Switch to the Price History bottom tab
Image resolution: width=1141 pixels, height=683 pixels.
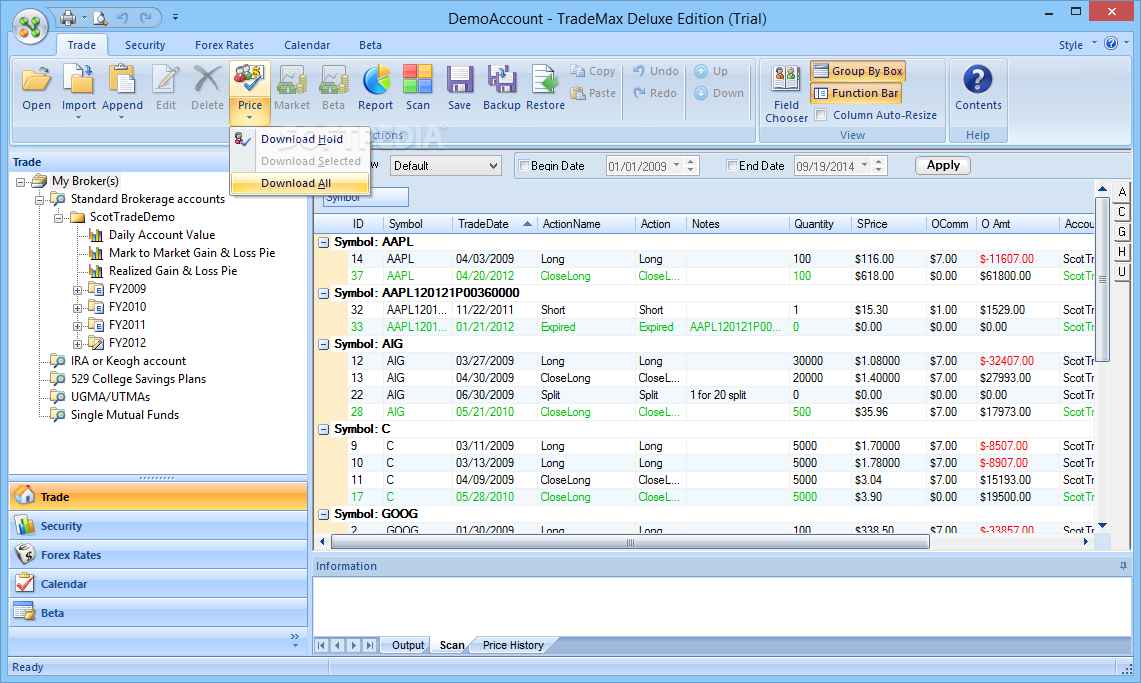tap(512, 645)
